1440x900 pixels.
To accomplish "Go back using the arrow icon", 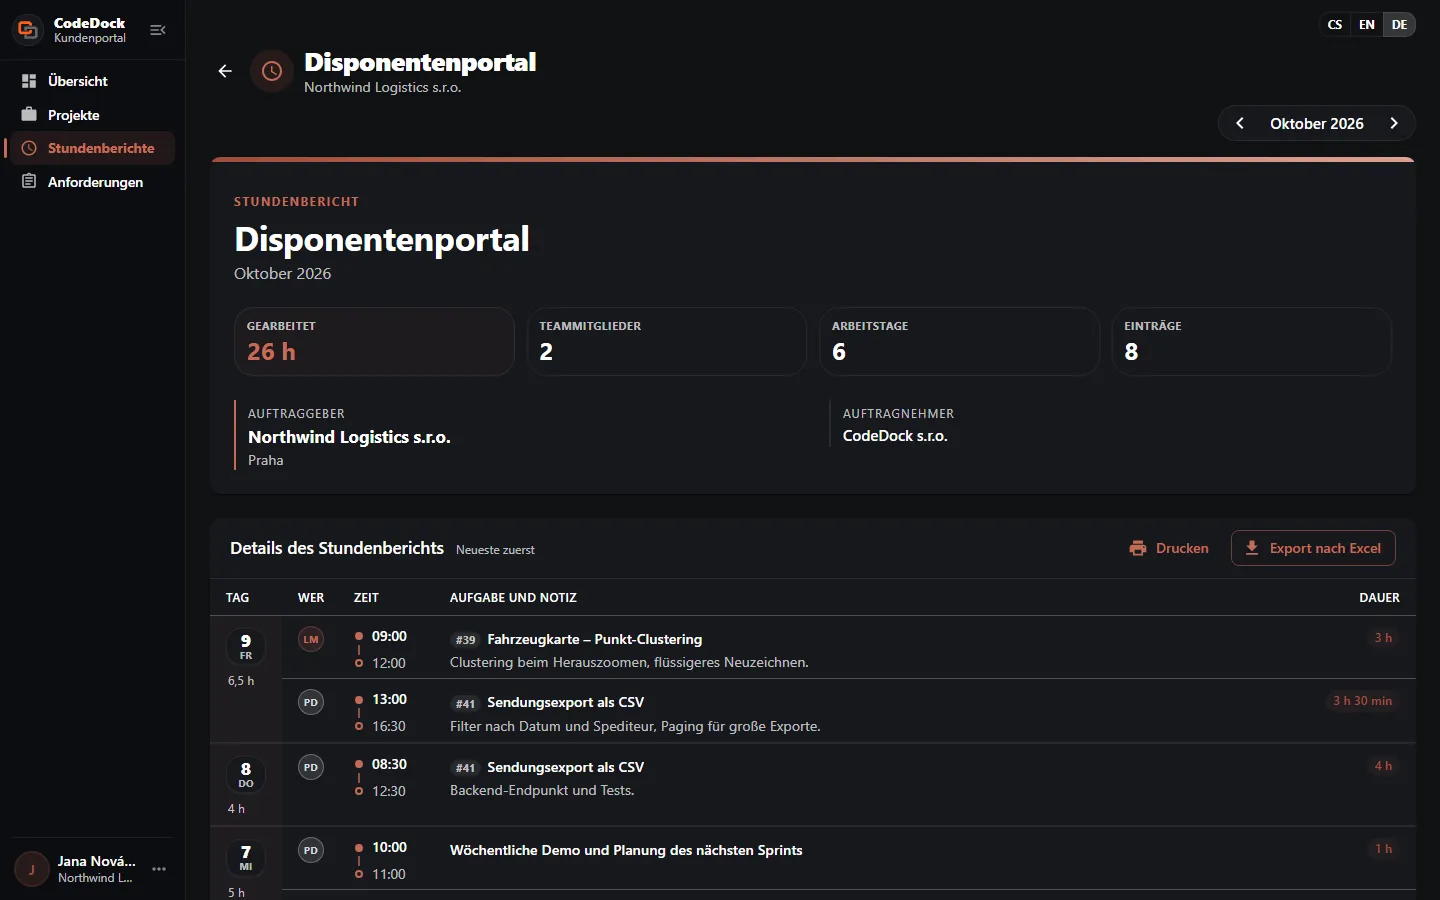I will (225, 71).
